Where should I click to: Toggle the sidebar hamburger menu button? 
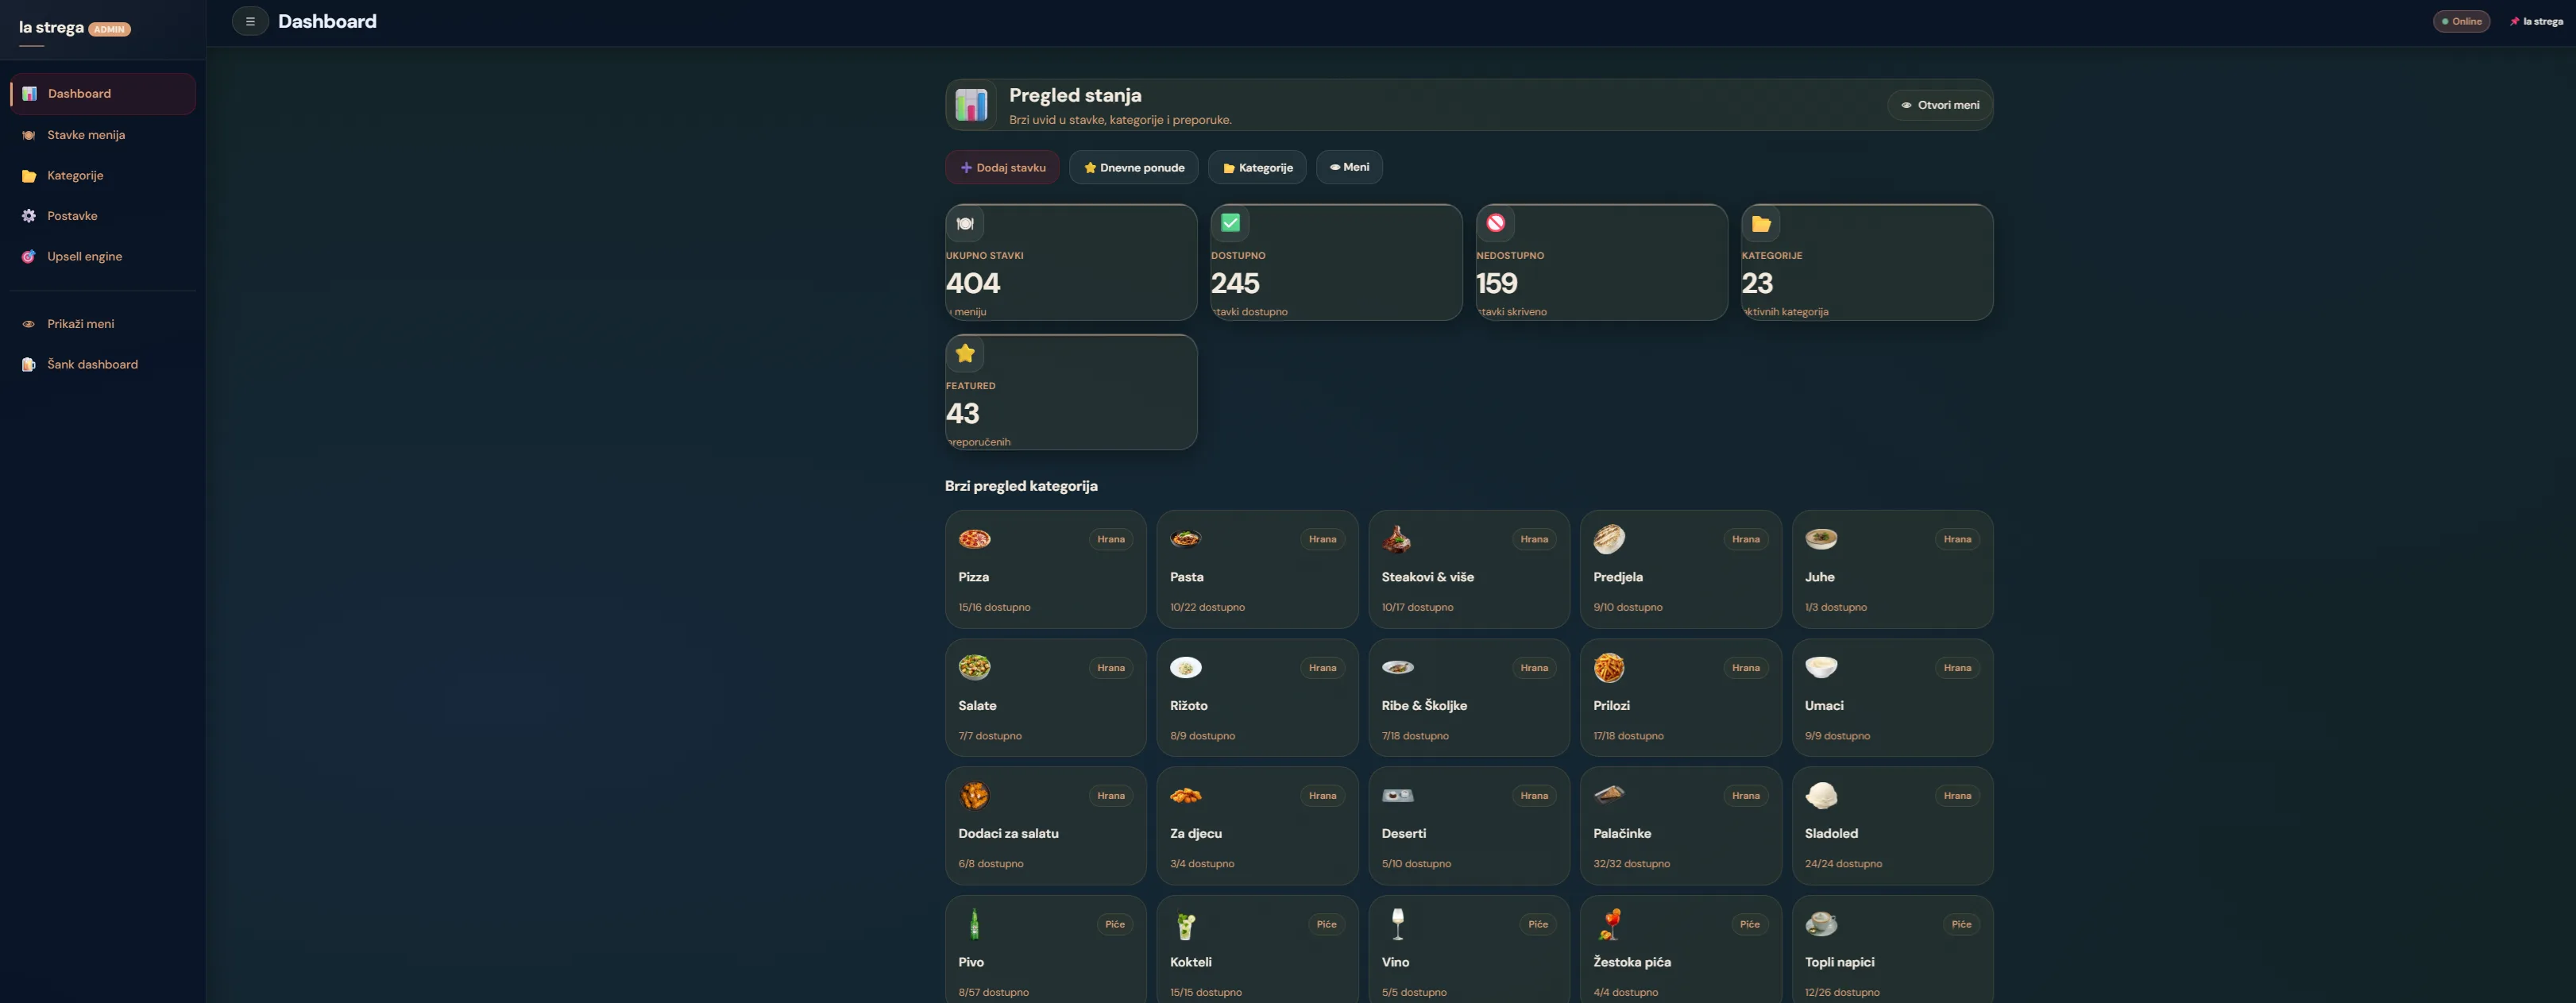point(250,21)
